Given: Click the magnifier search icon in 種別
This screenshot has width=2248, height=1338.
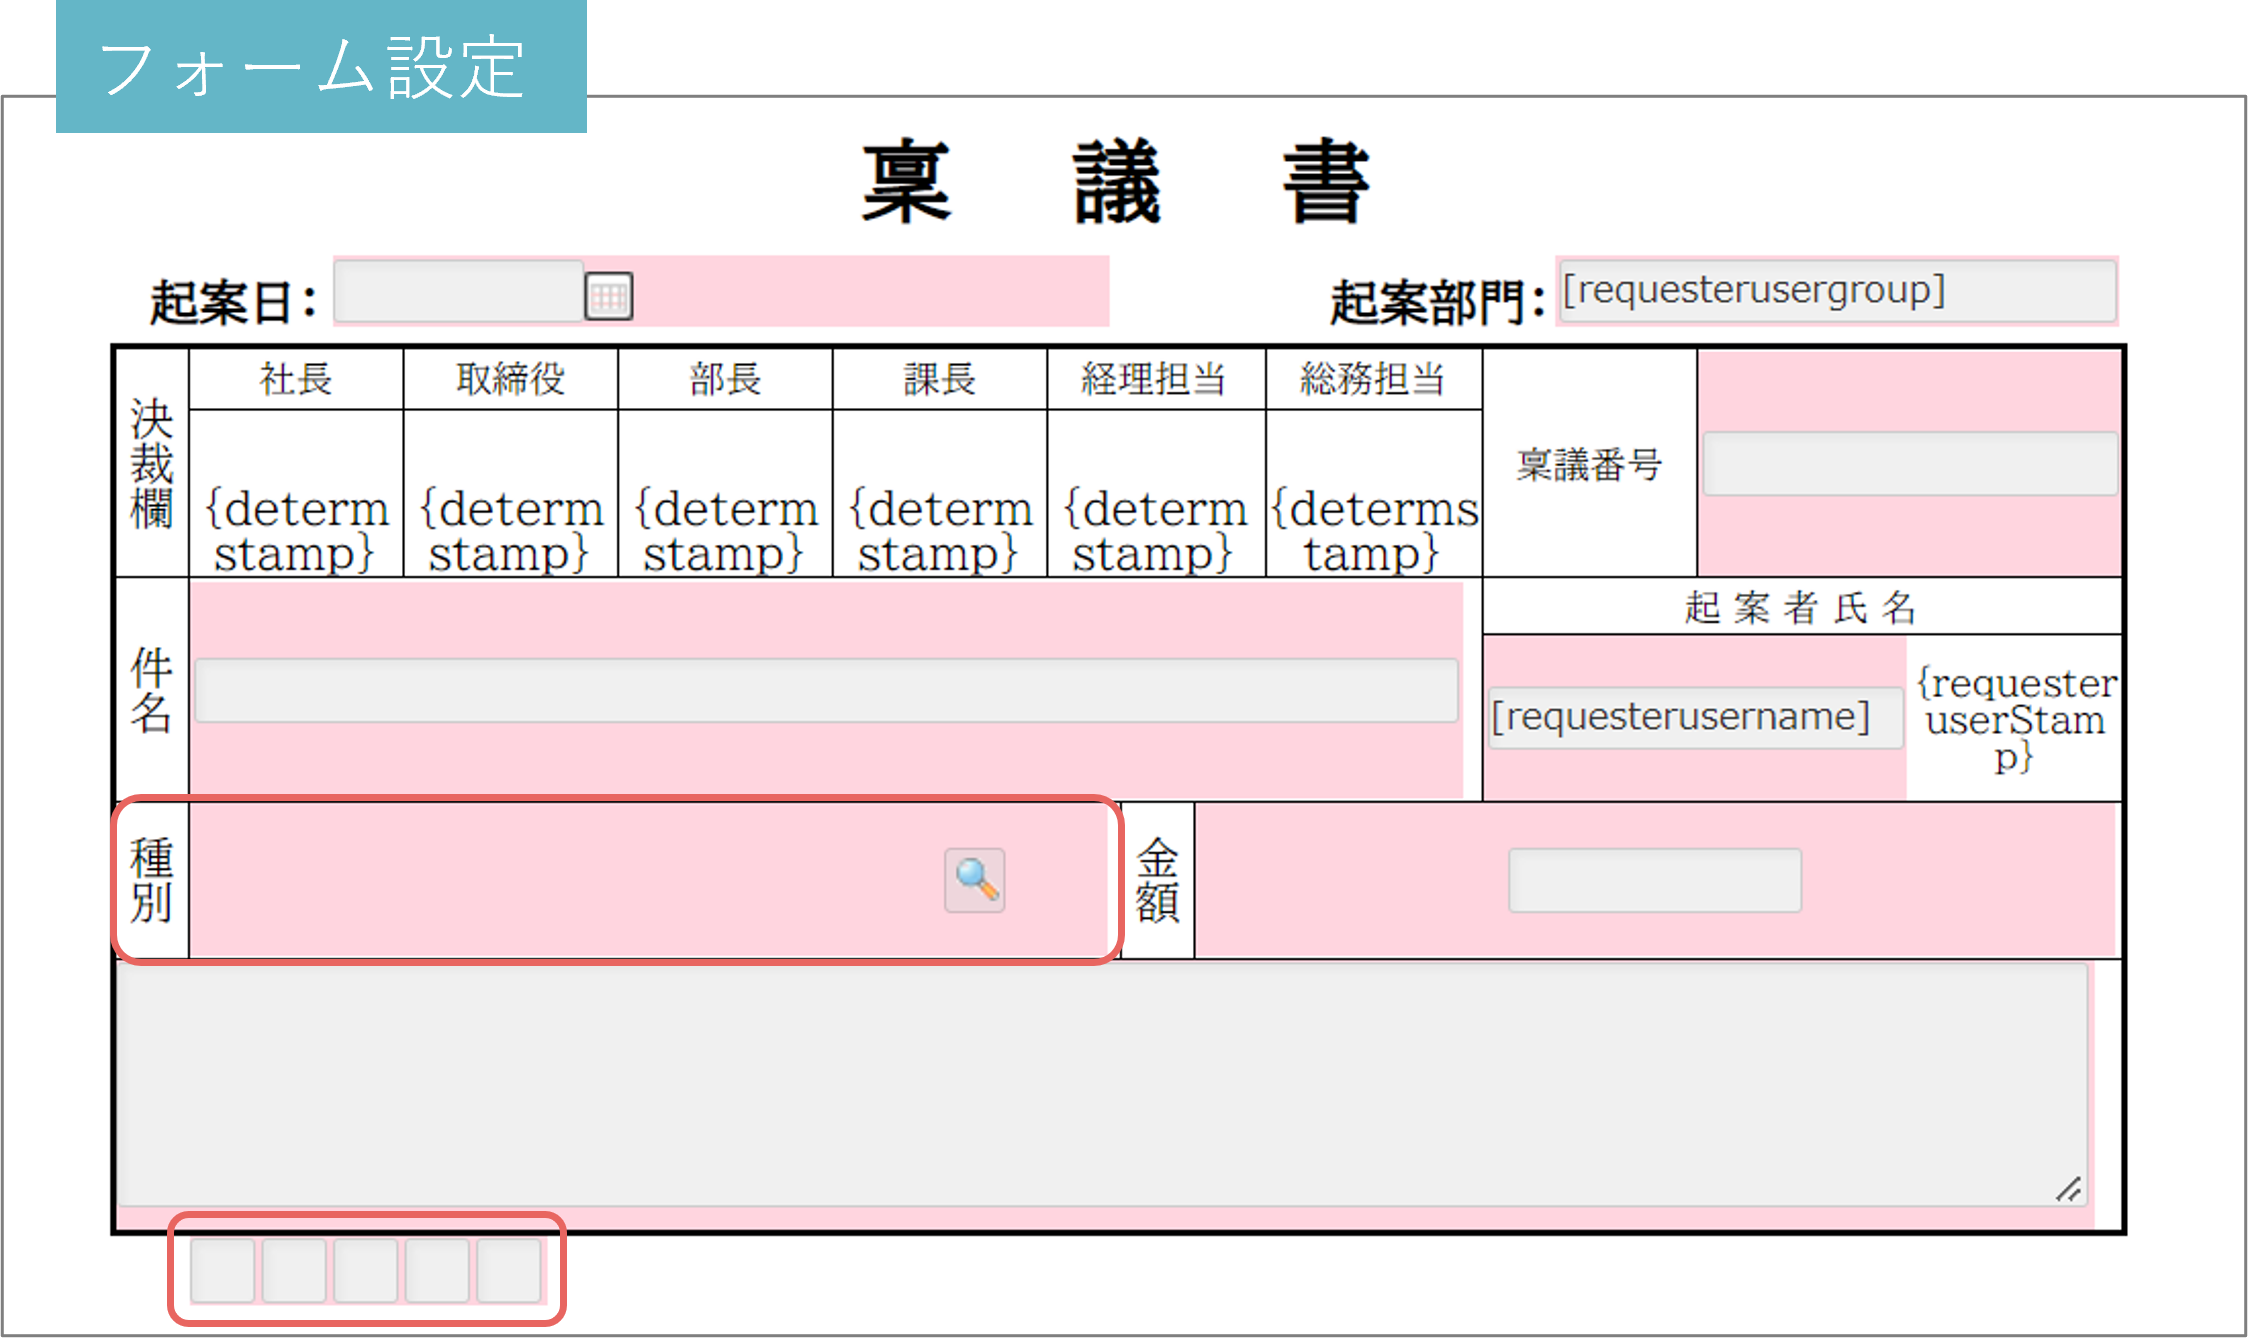Looking at the screenshot, I should (974, 880).
